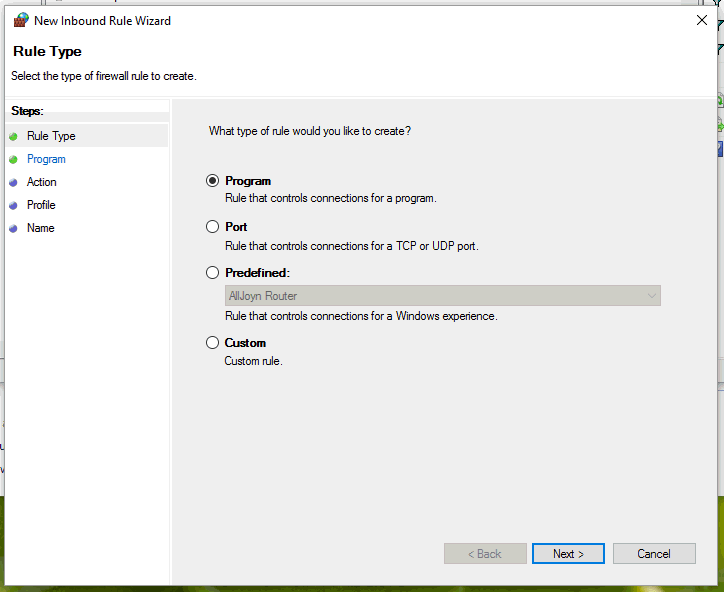This screenshot has height=592, width=724.
Task: Click the Next > button
Action: coord(568,554)
